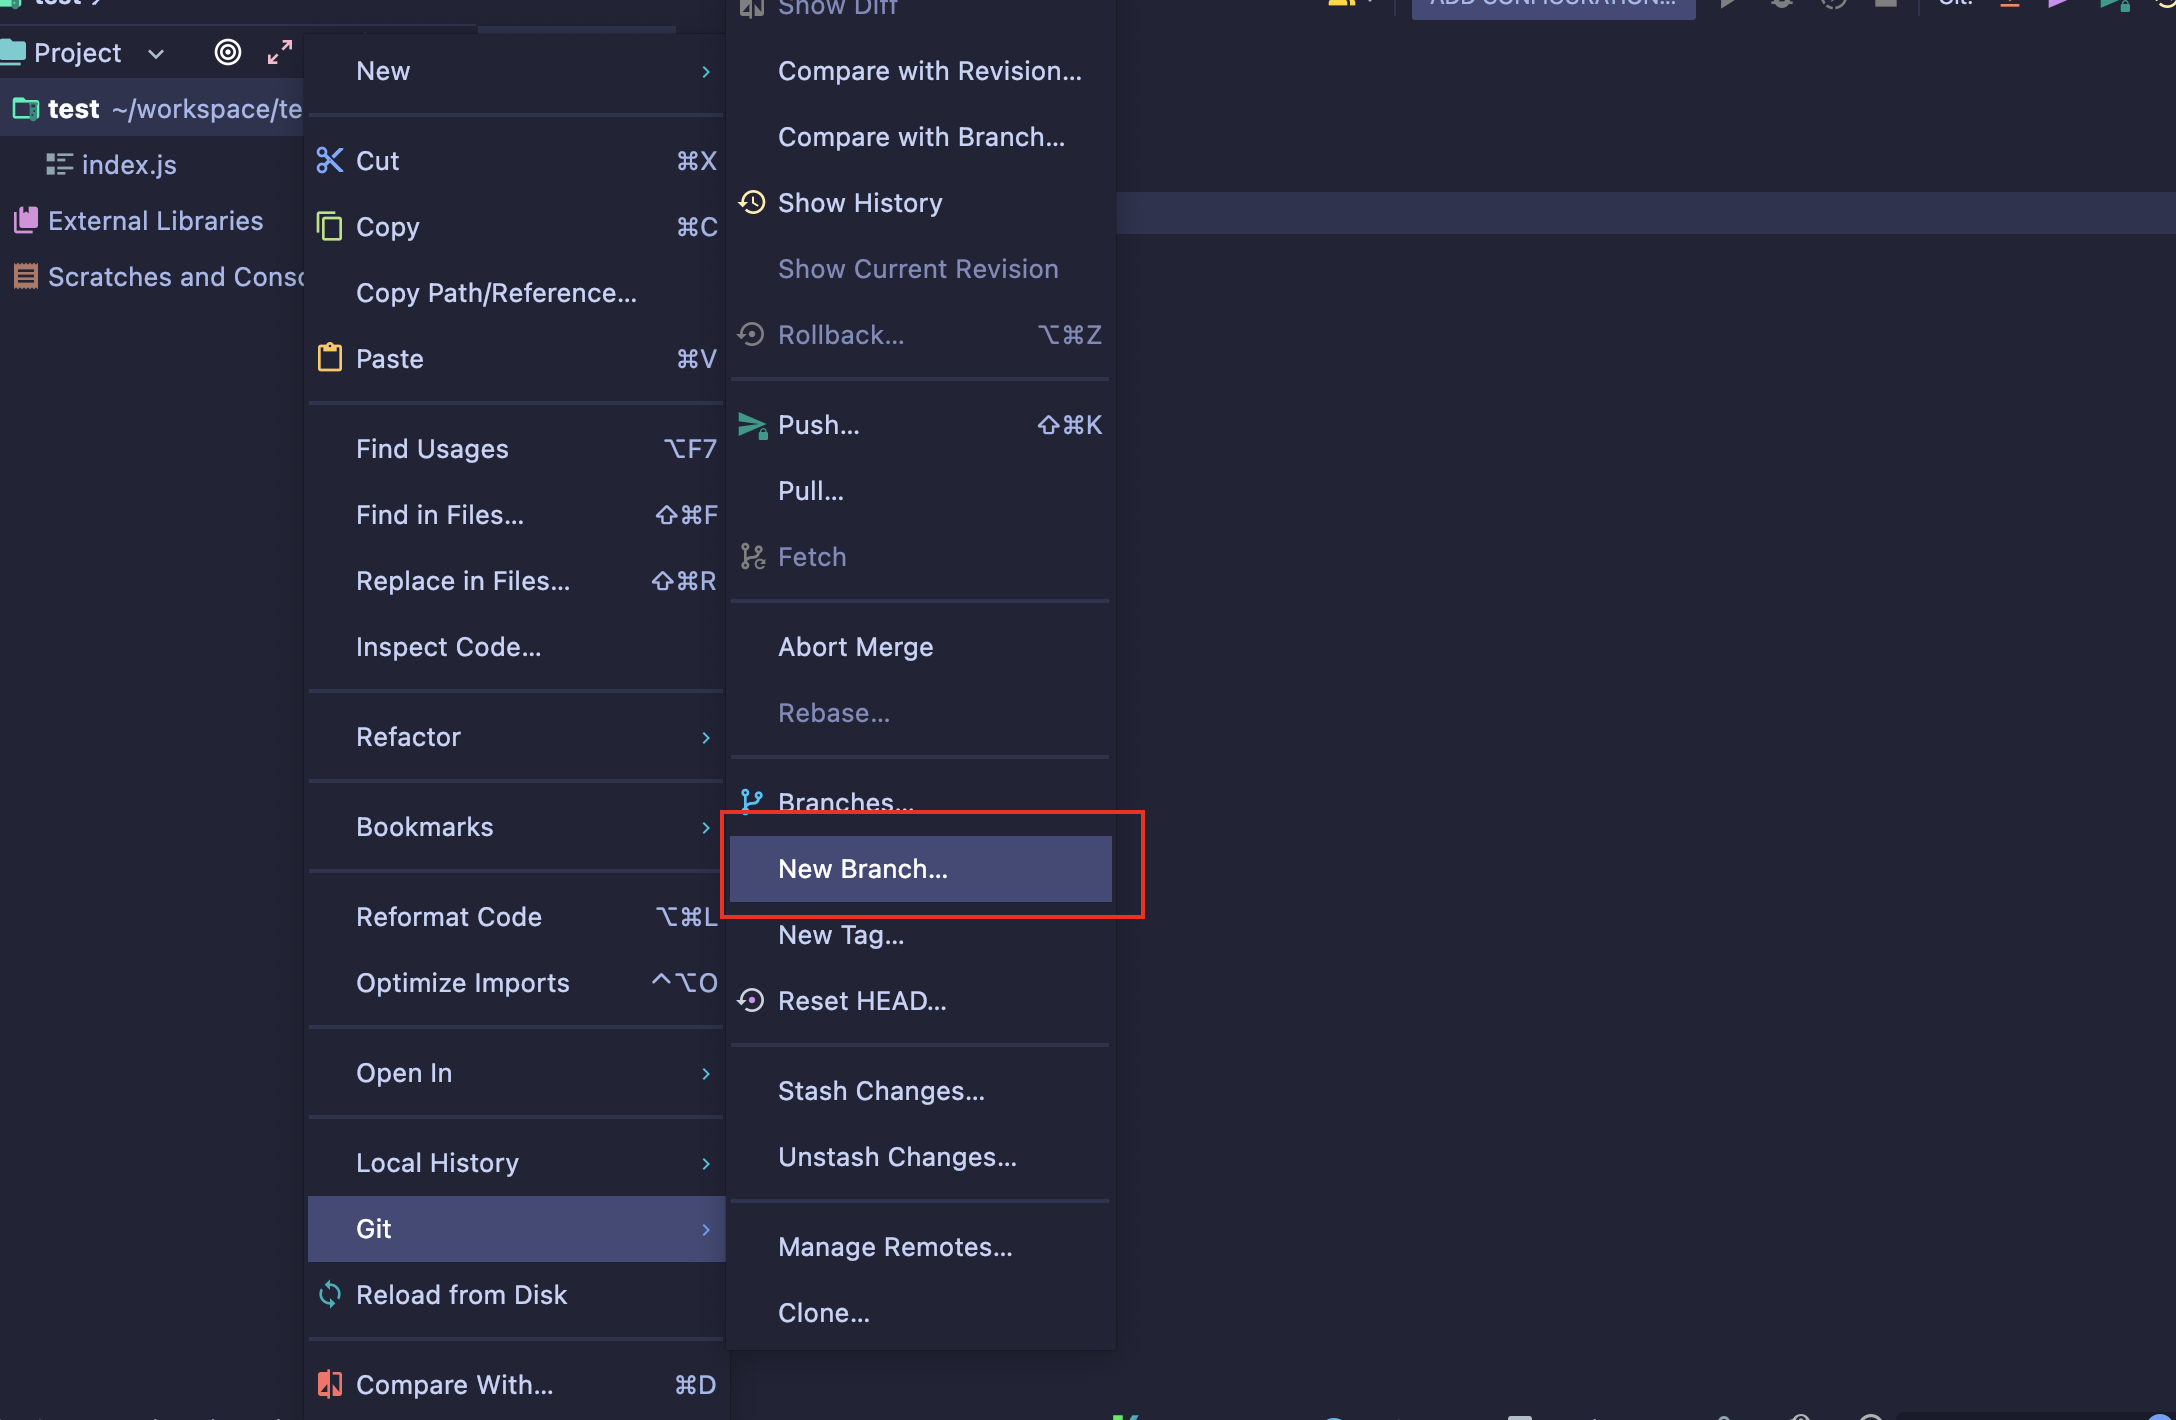Select Compare with Branch option

(921, 137)
